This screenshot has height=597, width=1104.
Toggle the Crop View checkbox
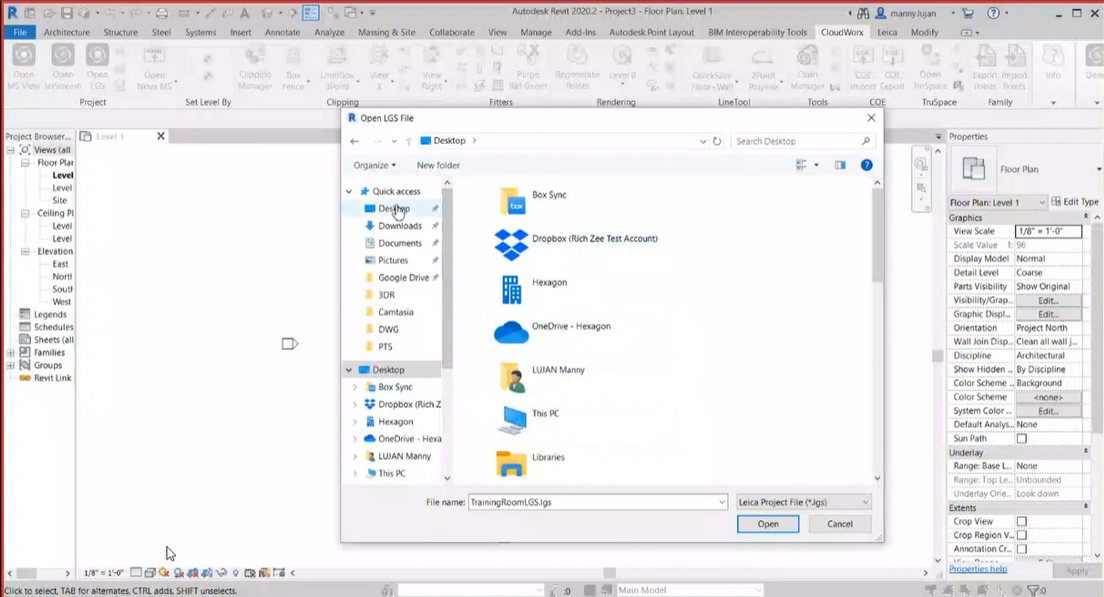1022,522
